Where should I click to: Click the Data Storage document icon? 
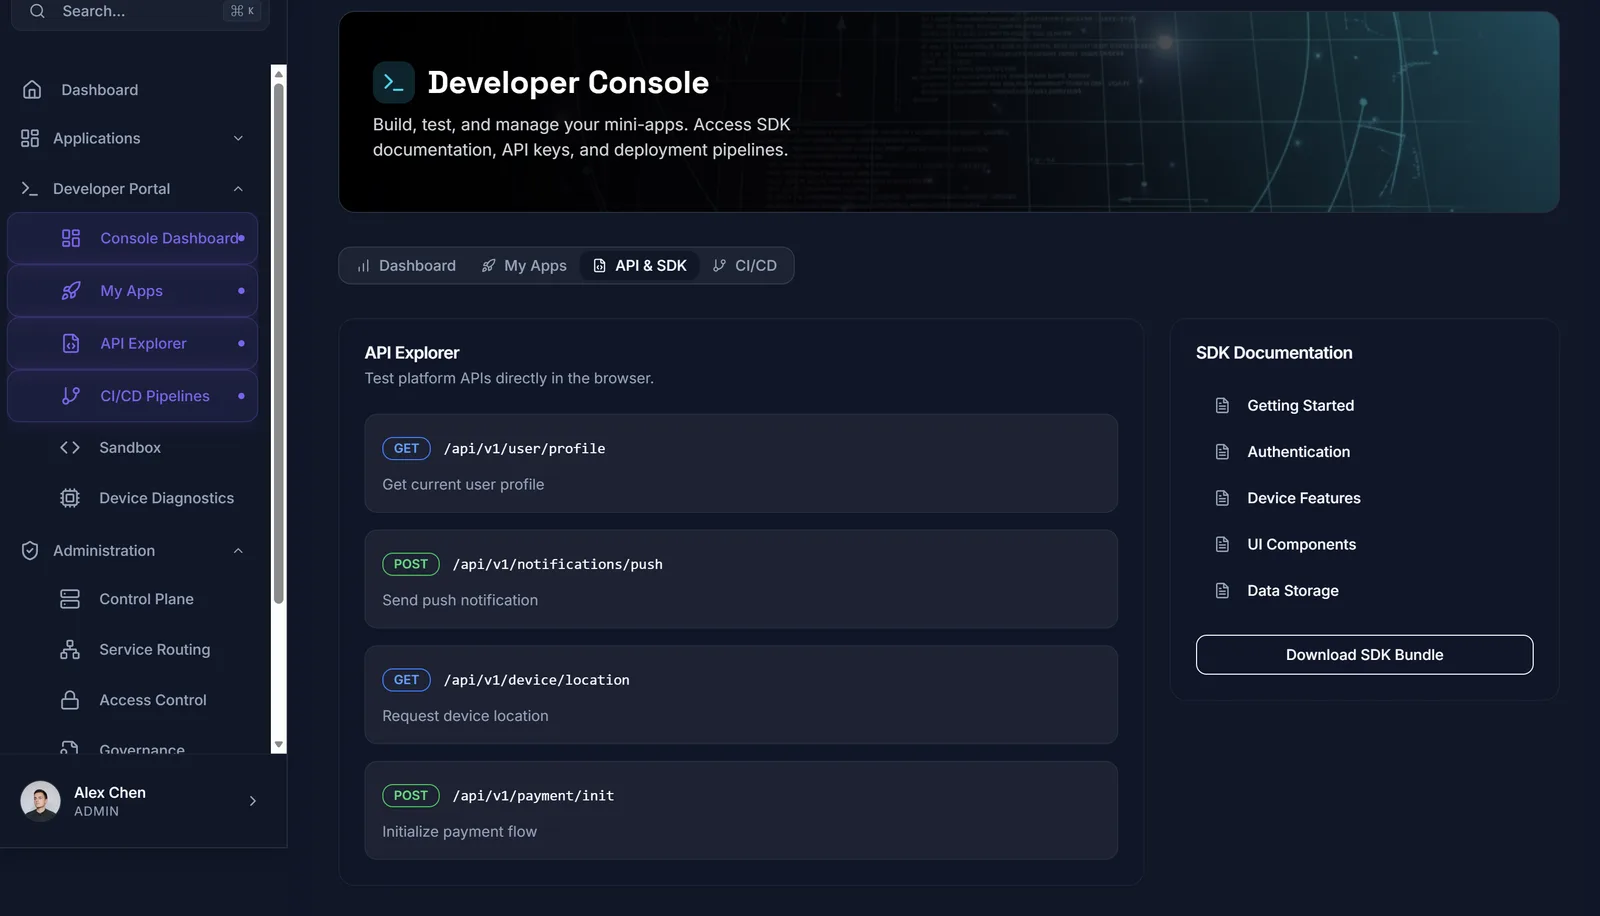coord(1222,591)
